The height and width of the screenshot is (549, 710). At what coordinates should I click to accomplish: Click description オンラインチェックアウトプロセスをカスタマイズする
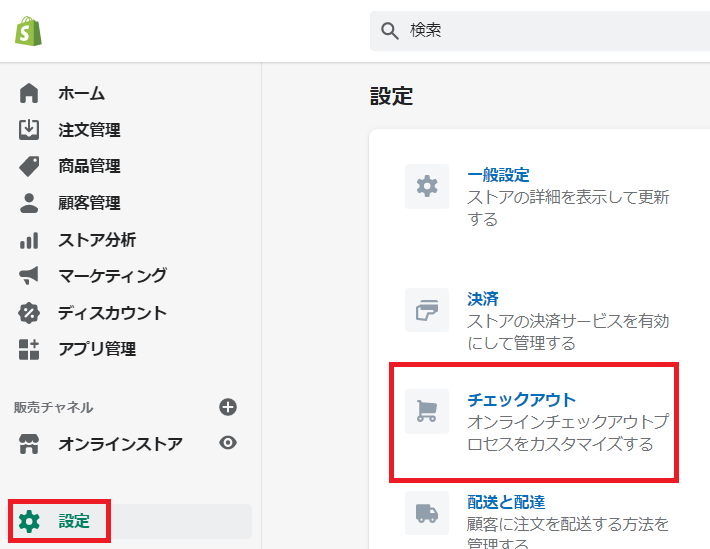[x=568, y=433]
